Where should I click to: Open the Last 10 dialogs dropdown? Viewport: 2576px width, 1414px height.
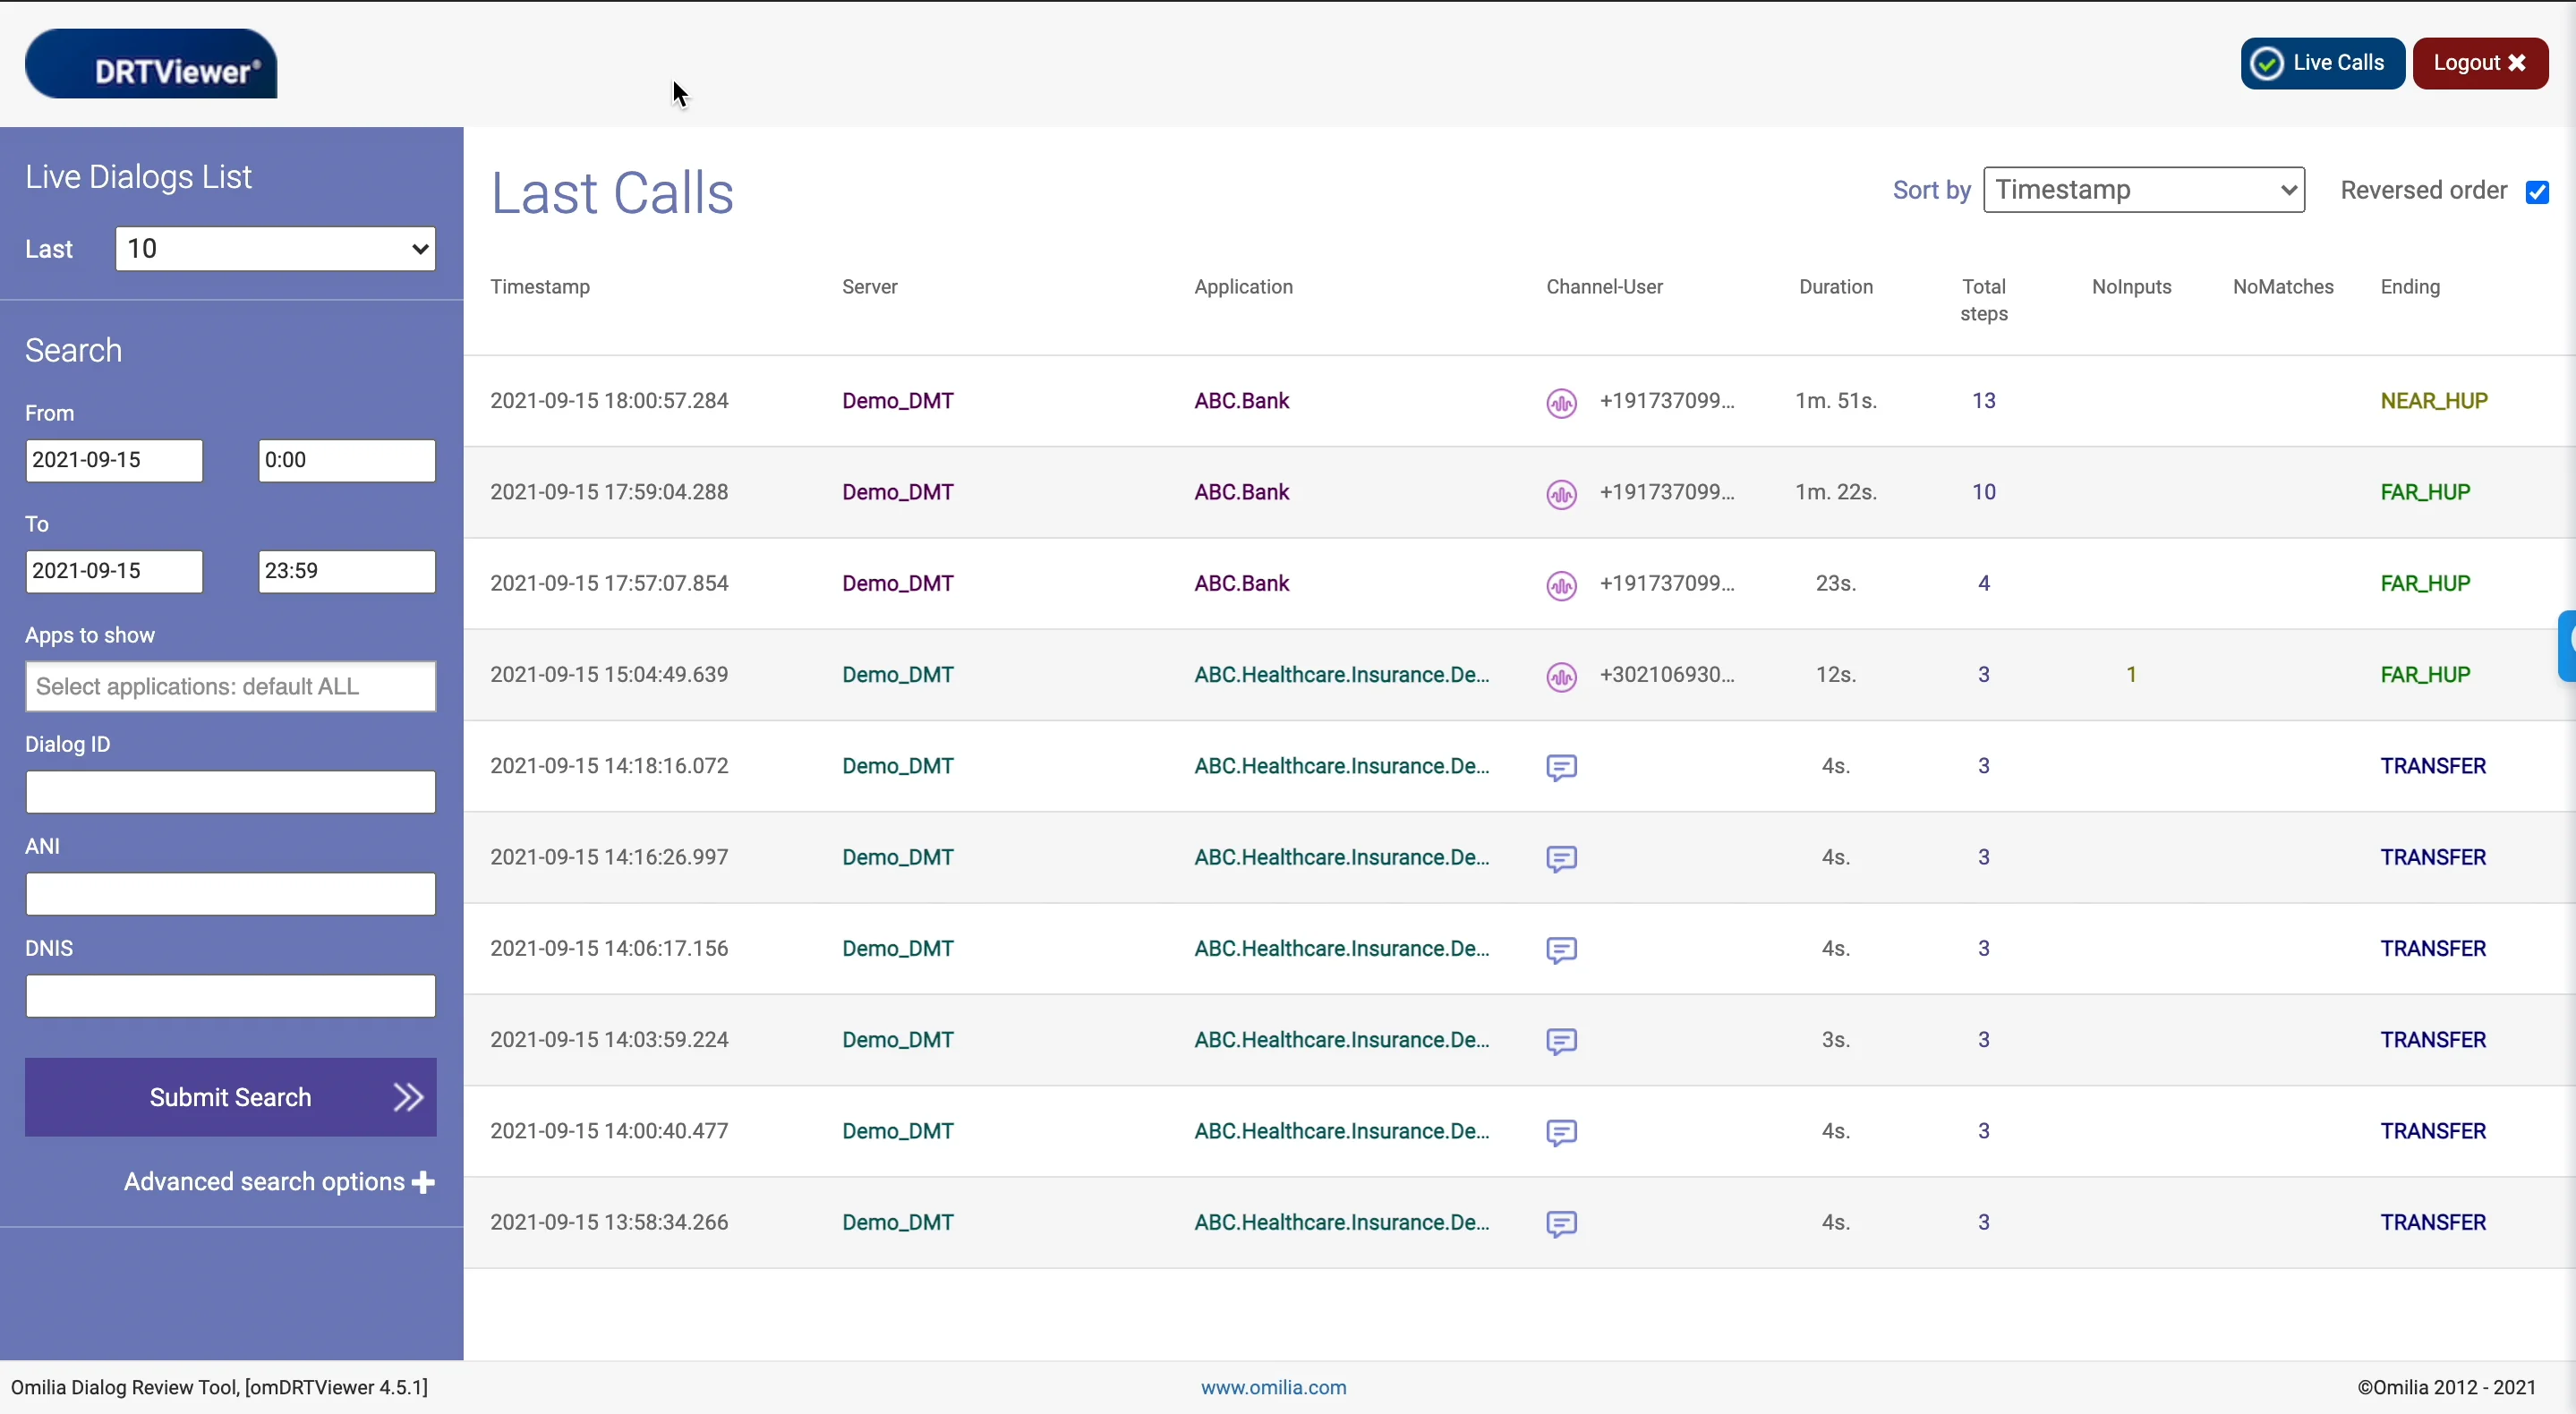(x=275, y=249)
